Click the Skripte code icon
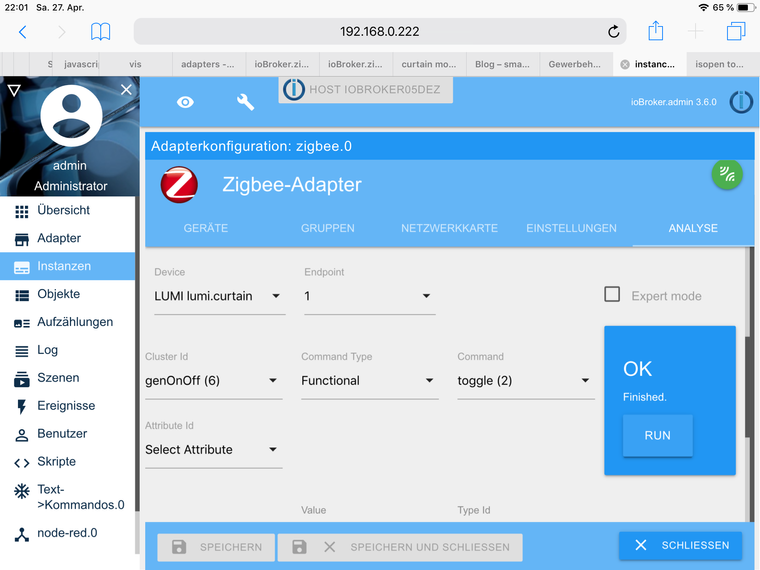760x570 pixels. click(x=21, y=463)
